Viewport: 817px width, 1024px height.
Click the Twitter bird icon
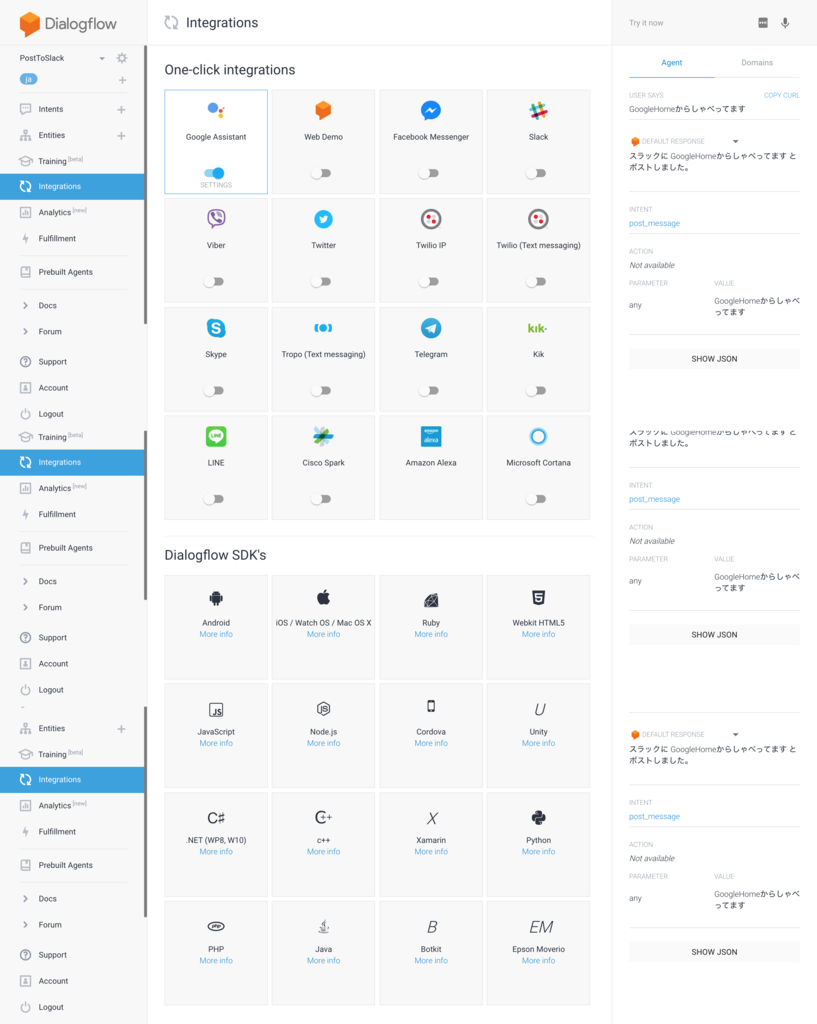point(323,219)
